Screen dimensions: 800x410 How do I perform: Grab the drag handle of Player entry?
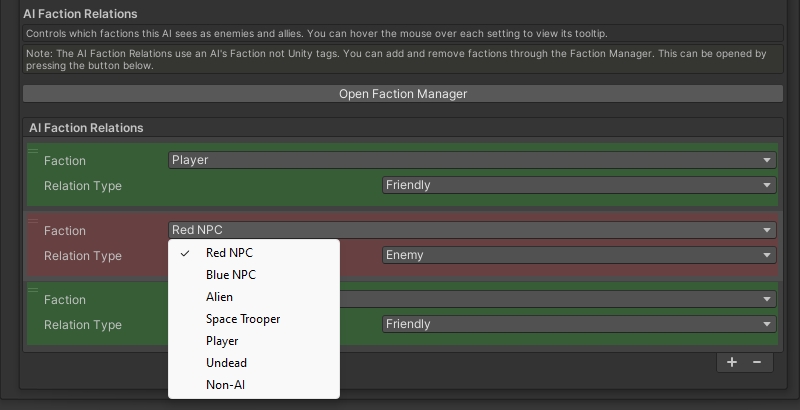[33, 151]
